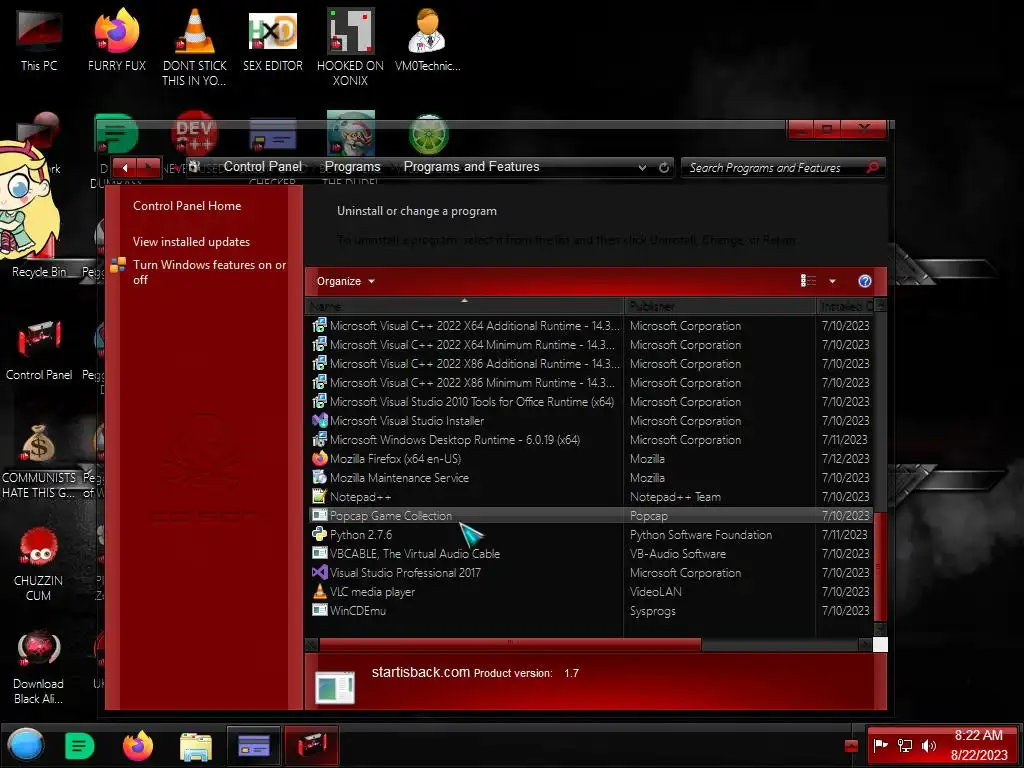Click Control Panel breadcrumb
This screenshot has width=1024, height=768.
(x=263, y=167)
